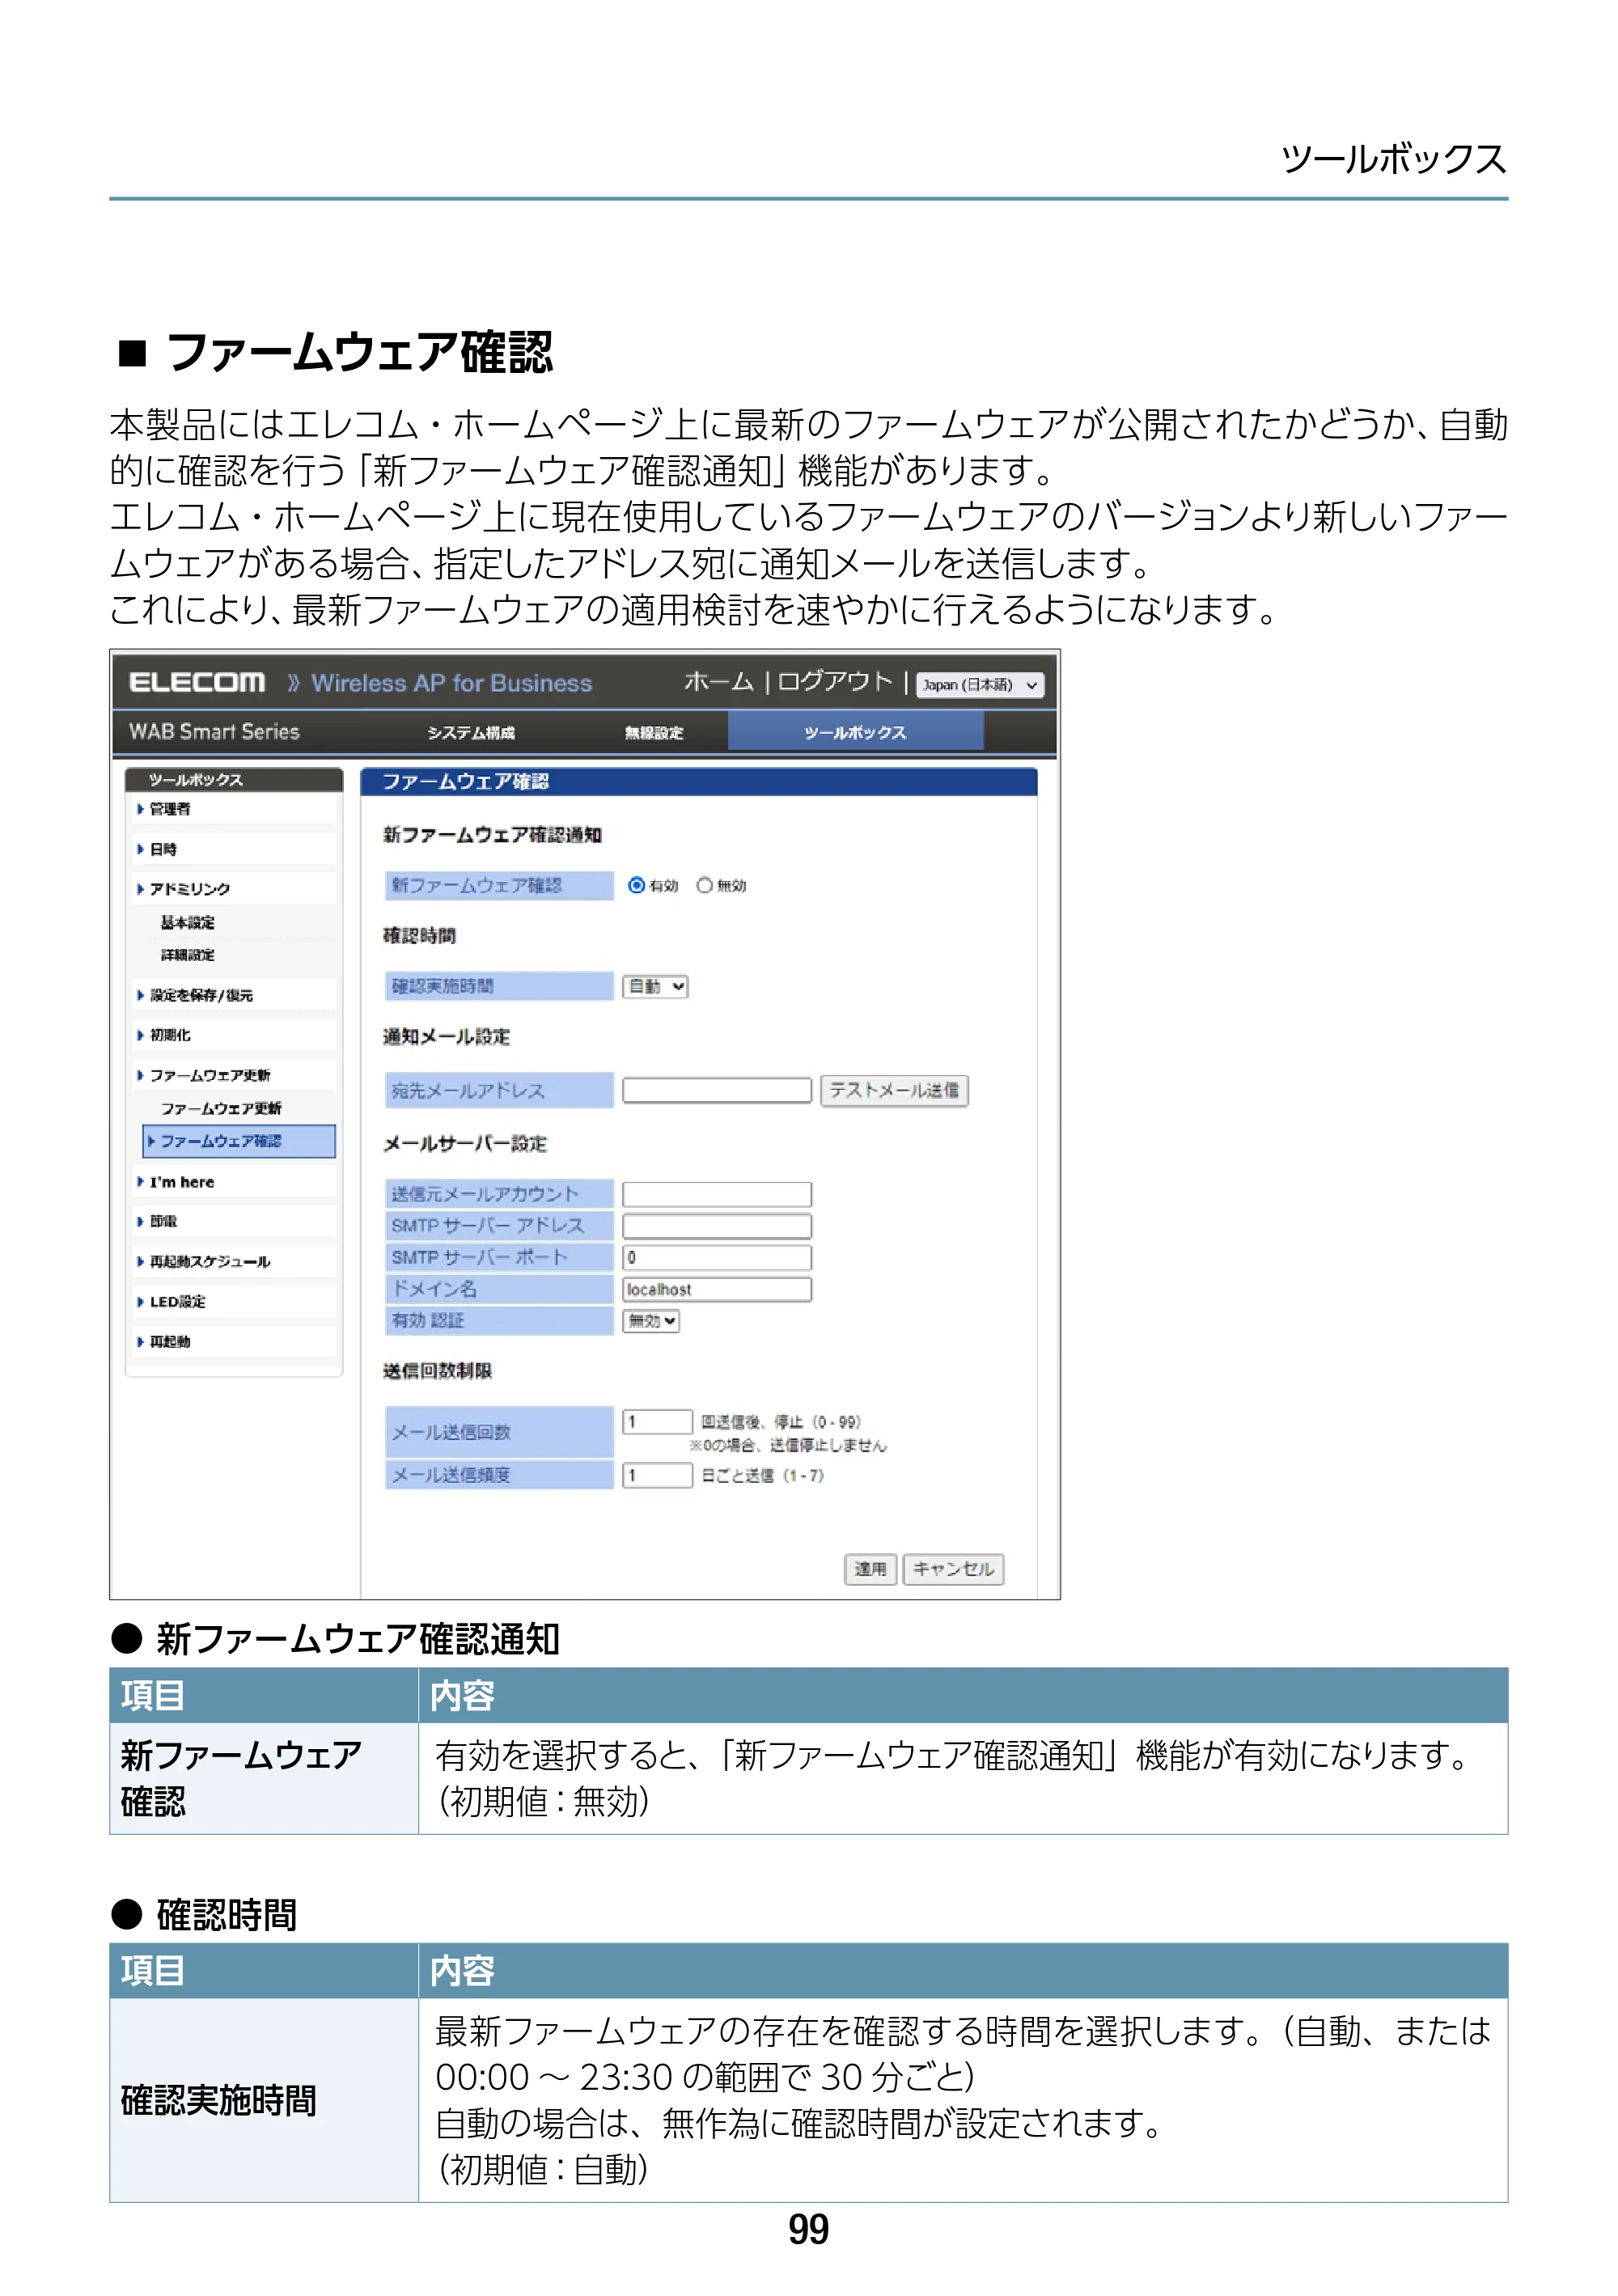Click the キャンセル button
The height and width of the screenshot is (2296, 1618).
point(953,1569)
